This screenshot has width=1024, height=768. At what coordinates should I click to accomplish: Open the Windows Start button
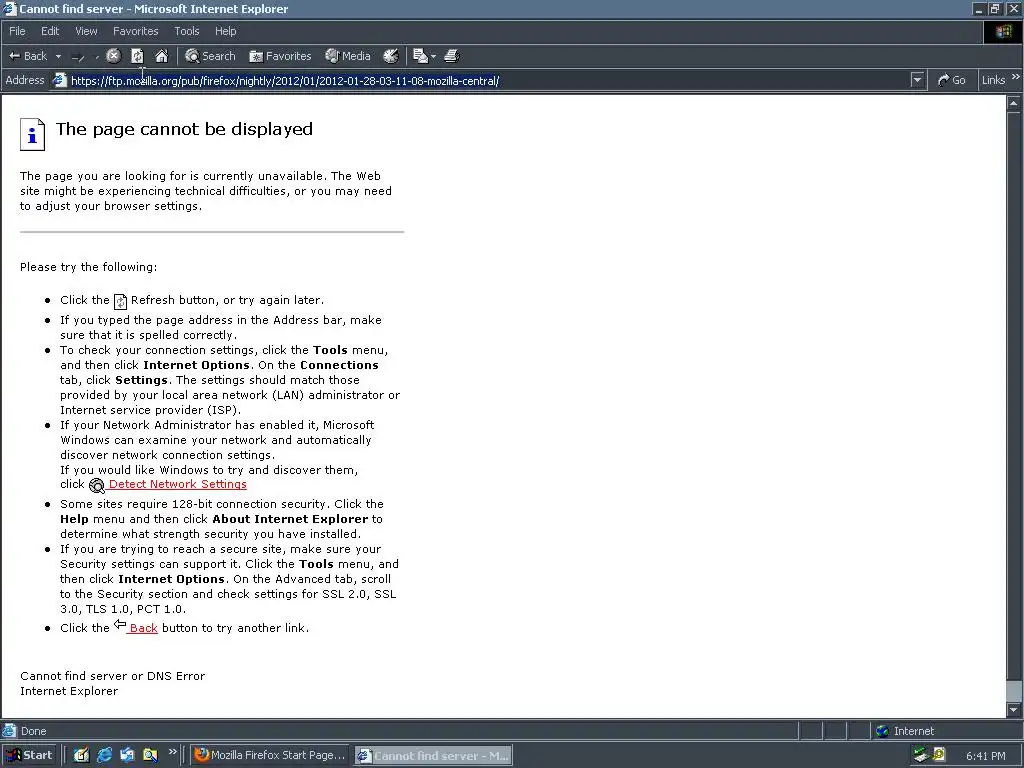click(x=29, y=755)
